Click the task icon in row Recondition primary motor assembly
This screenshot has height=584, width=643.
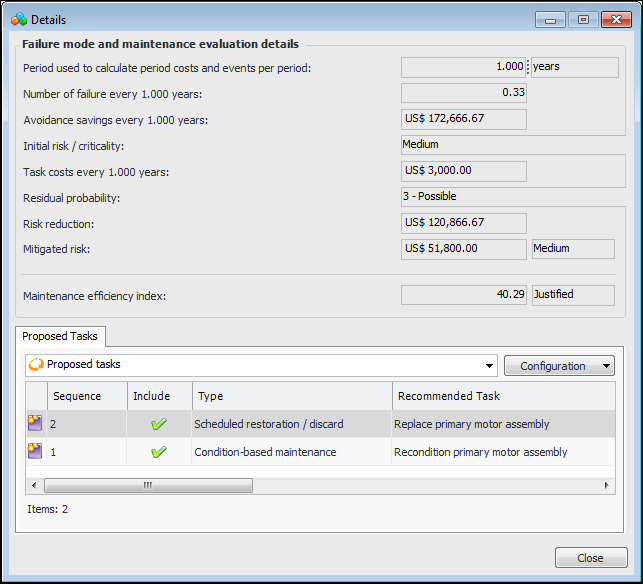(x=35, y=451)
